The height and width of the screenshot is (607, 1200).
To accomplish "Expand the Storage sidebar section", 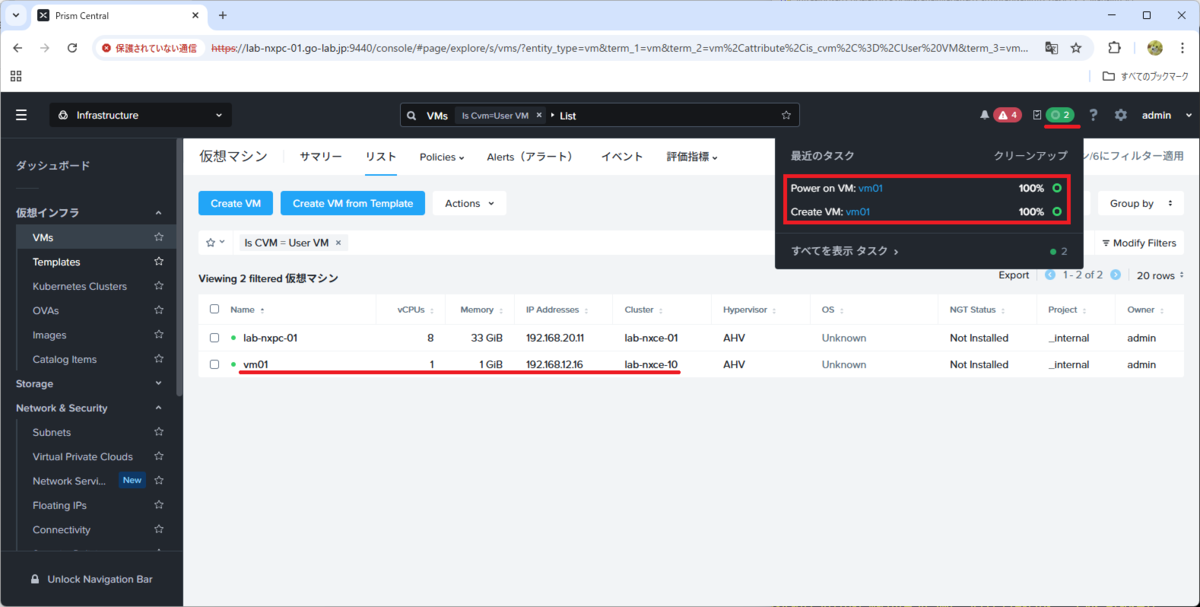I will [x=158, y=383].
